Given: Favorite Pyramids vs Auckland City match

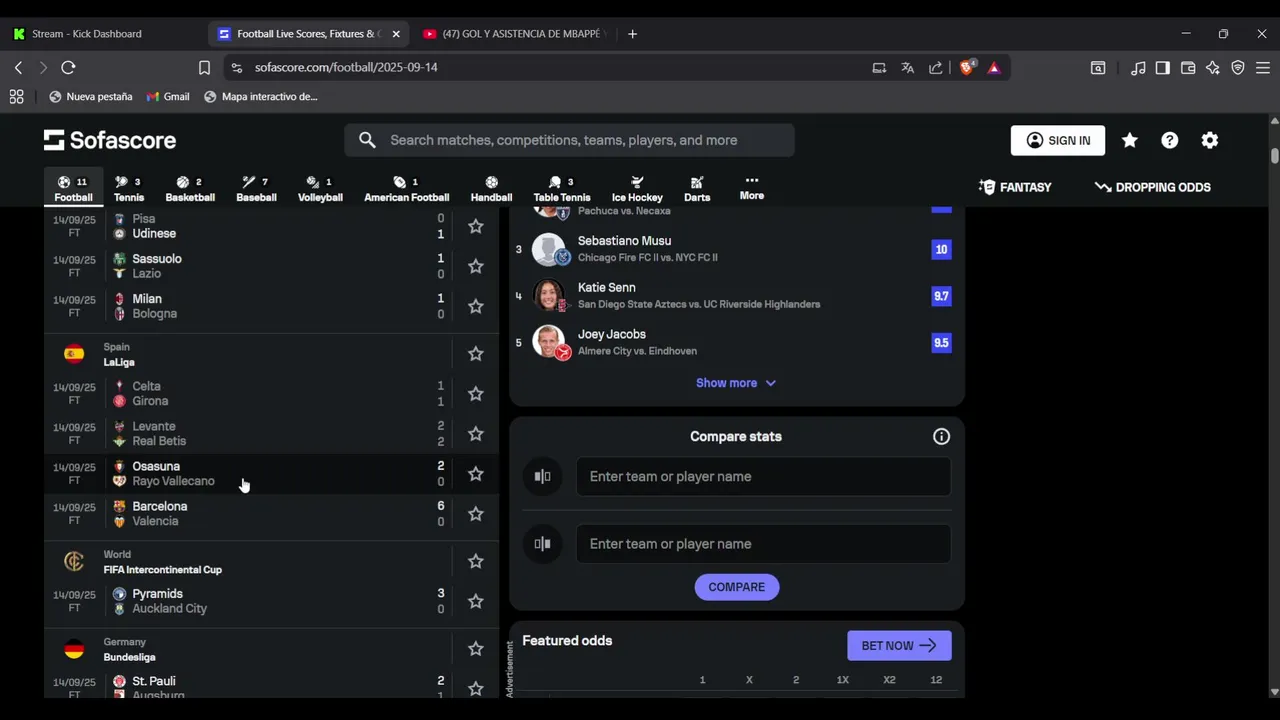Looking at the screenshot, I should (476, 601).
